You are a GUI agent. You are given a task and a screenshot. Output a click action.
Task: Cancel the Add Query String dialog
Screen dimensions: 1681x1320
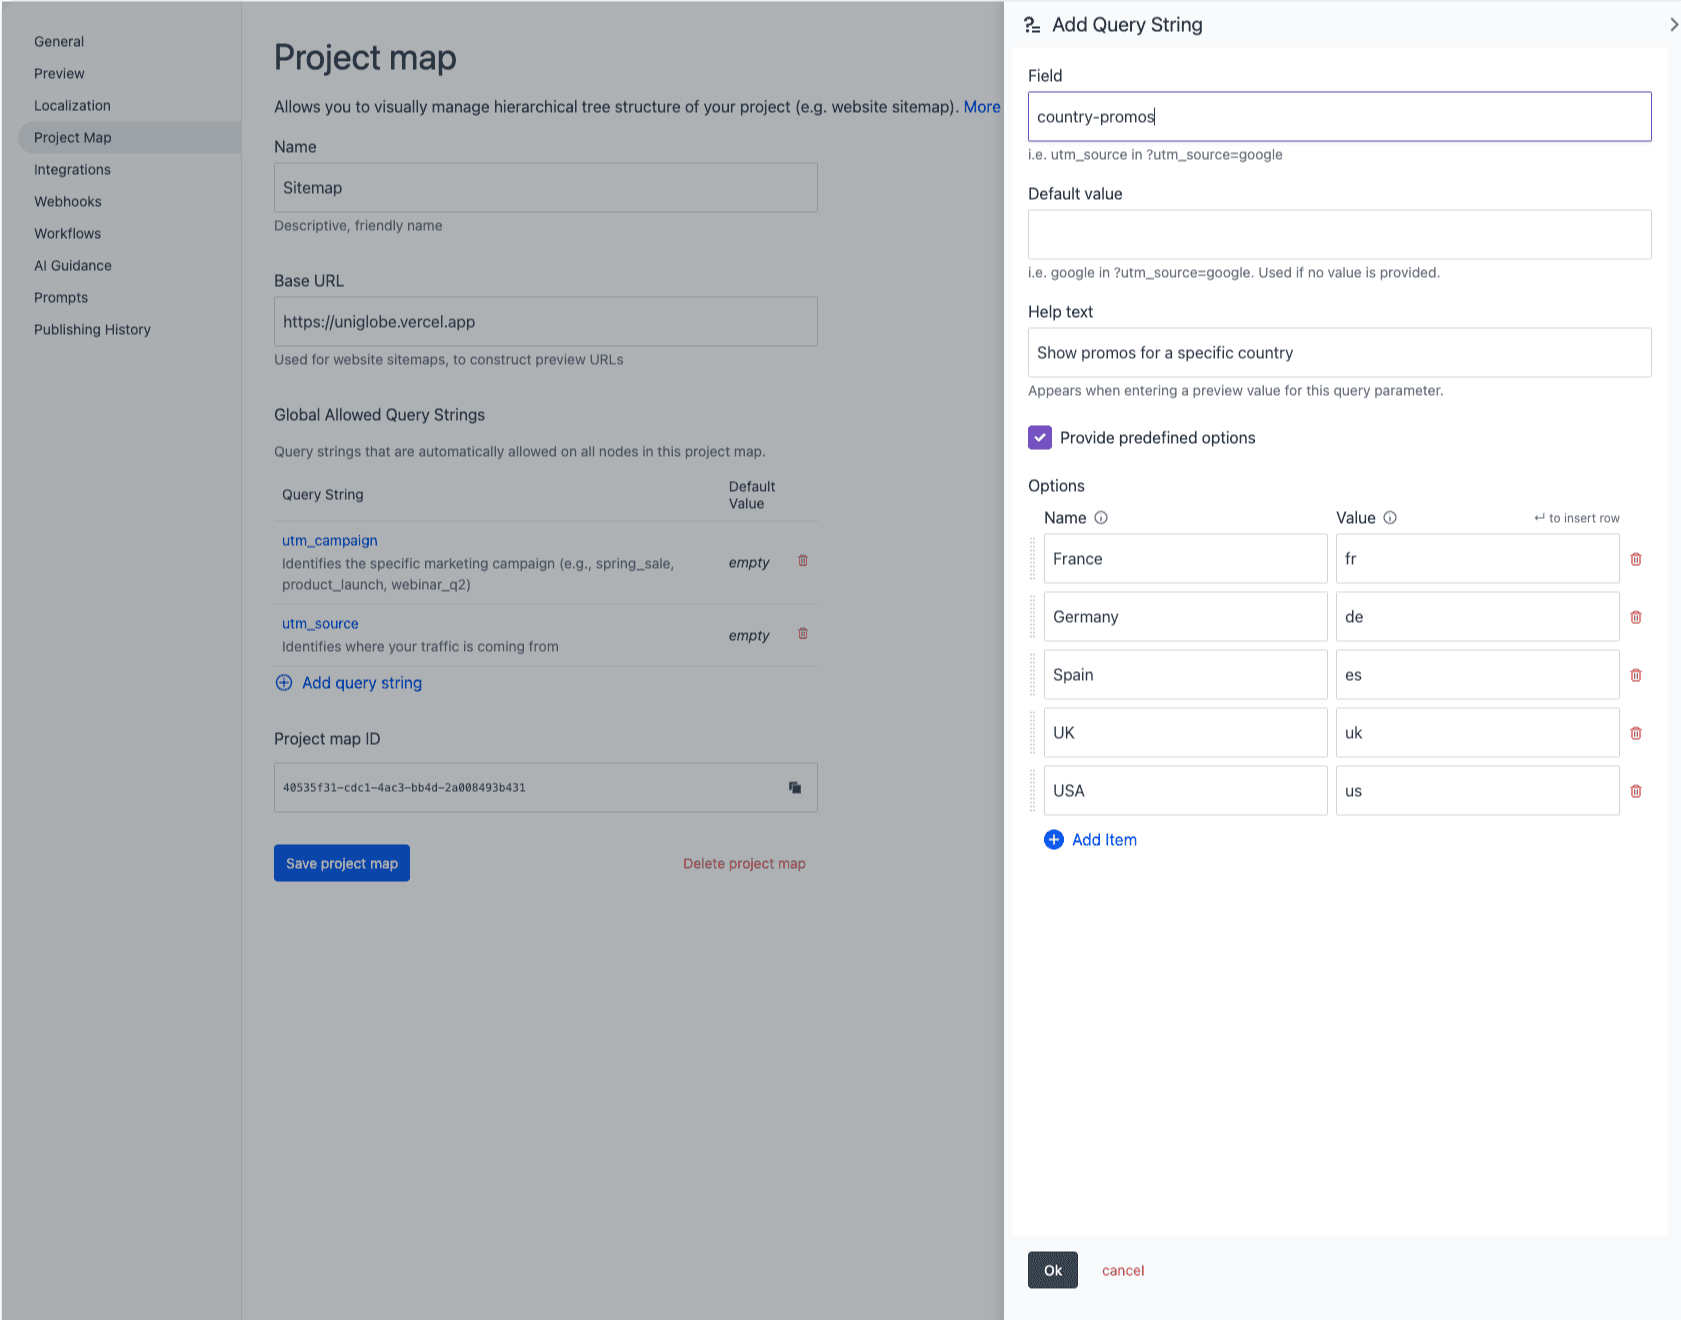point(1122,1270)
